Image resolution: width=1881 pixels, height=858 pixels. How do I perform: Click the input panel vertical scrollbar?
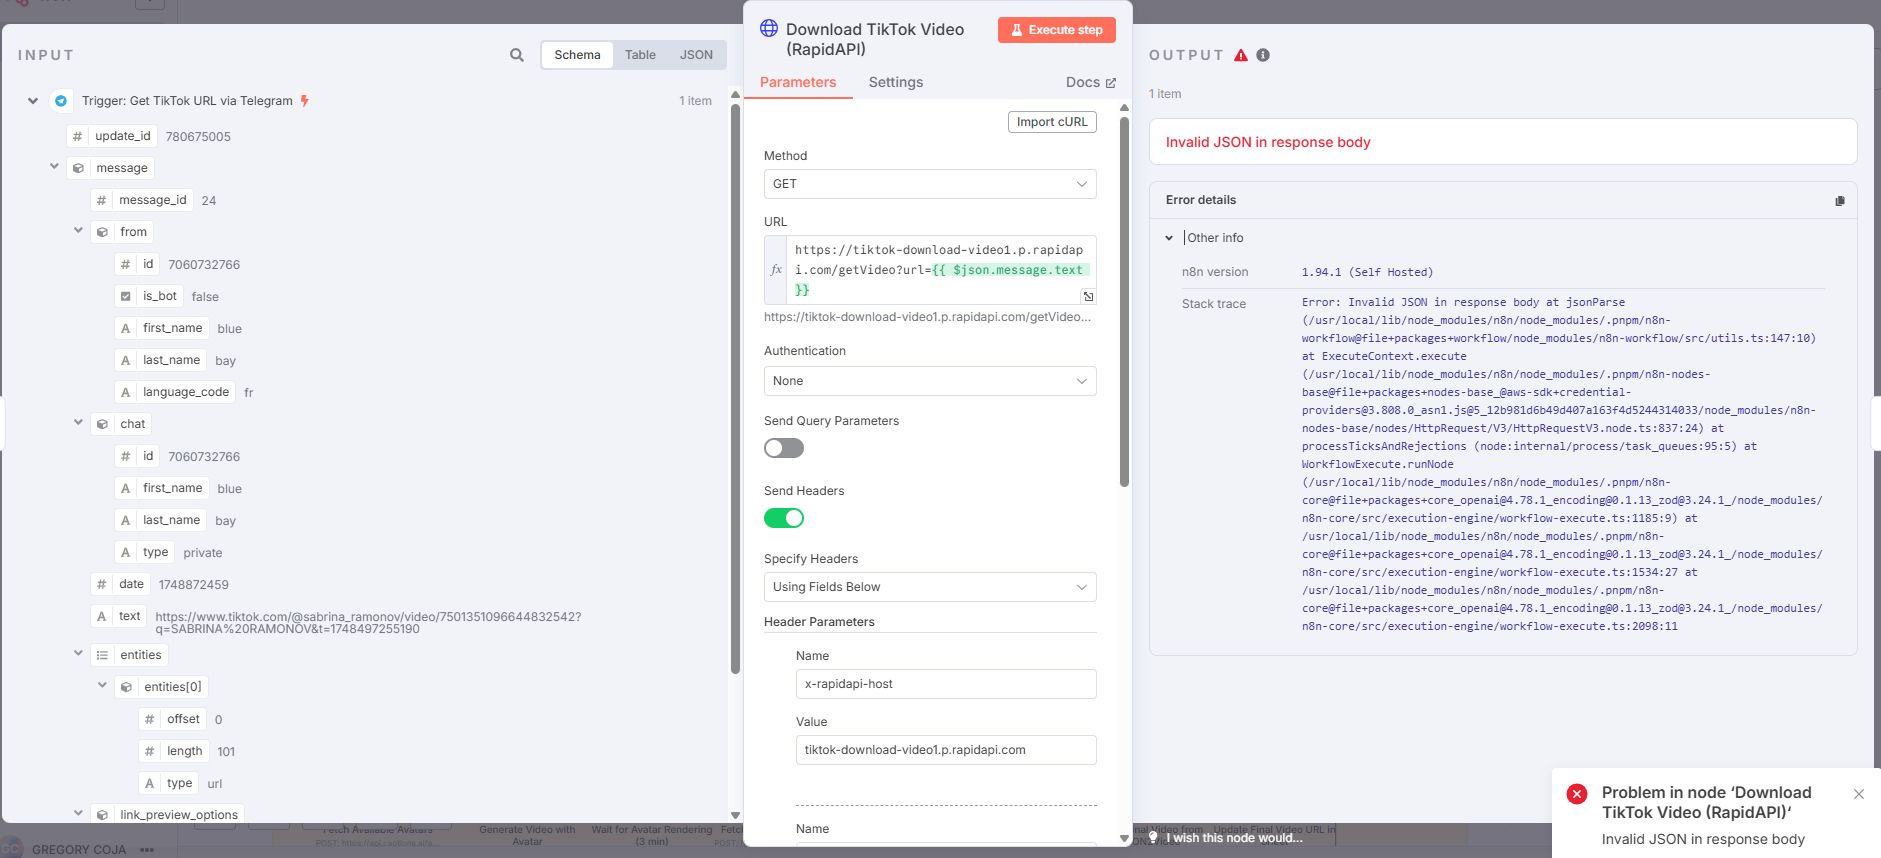(735, 388)
